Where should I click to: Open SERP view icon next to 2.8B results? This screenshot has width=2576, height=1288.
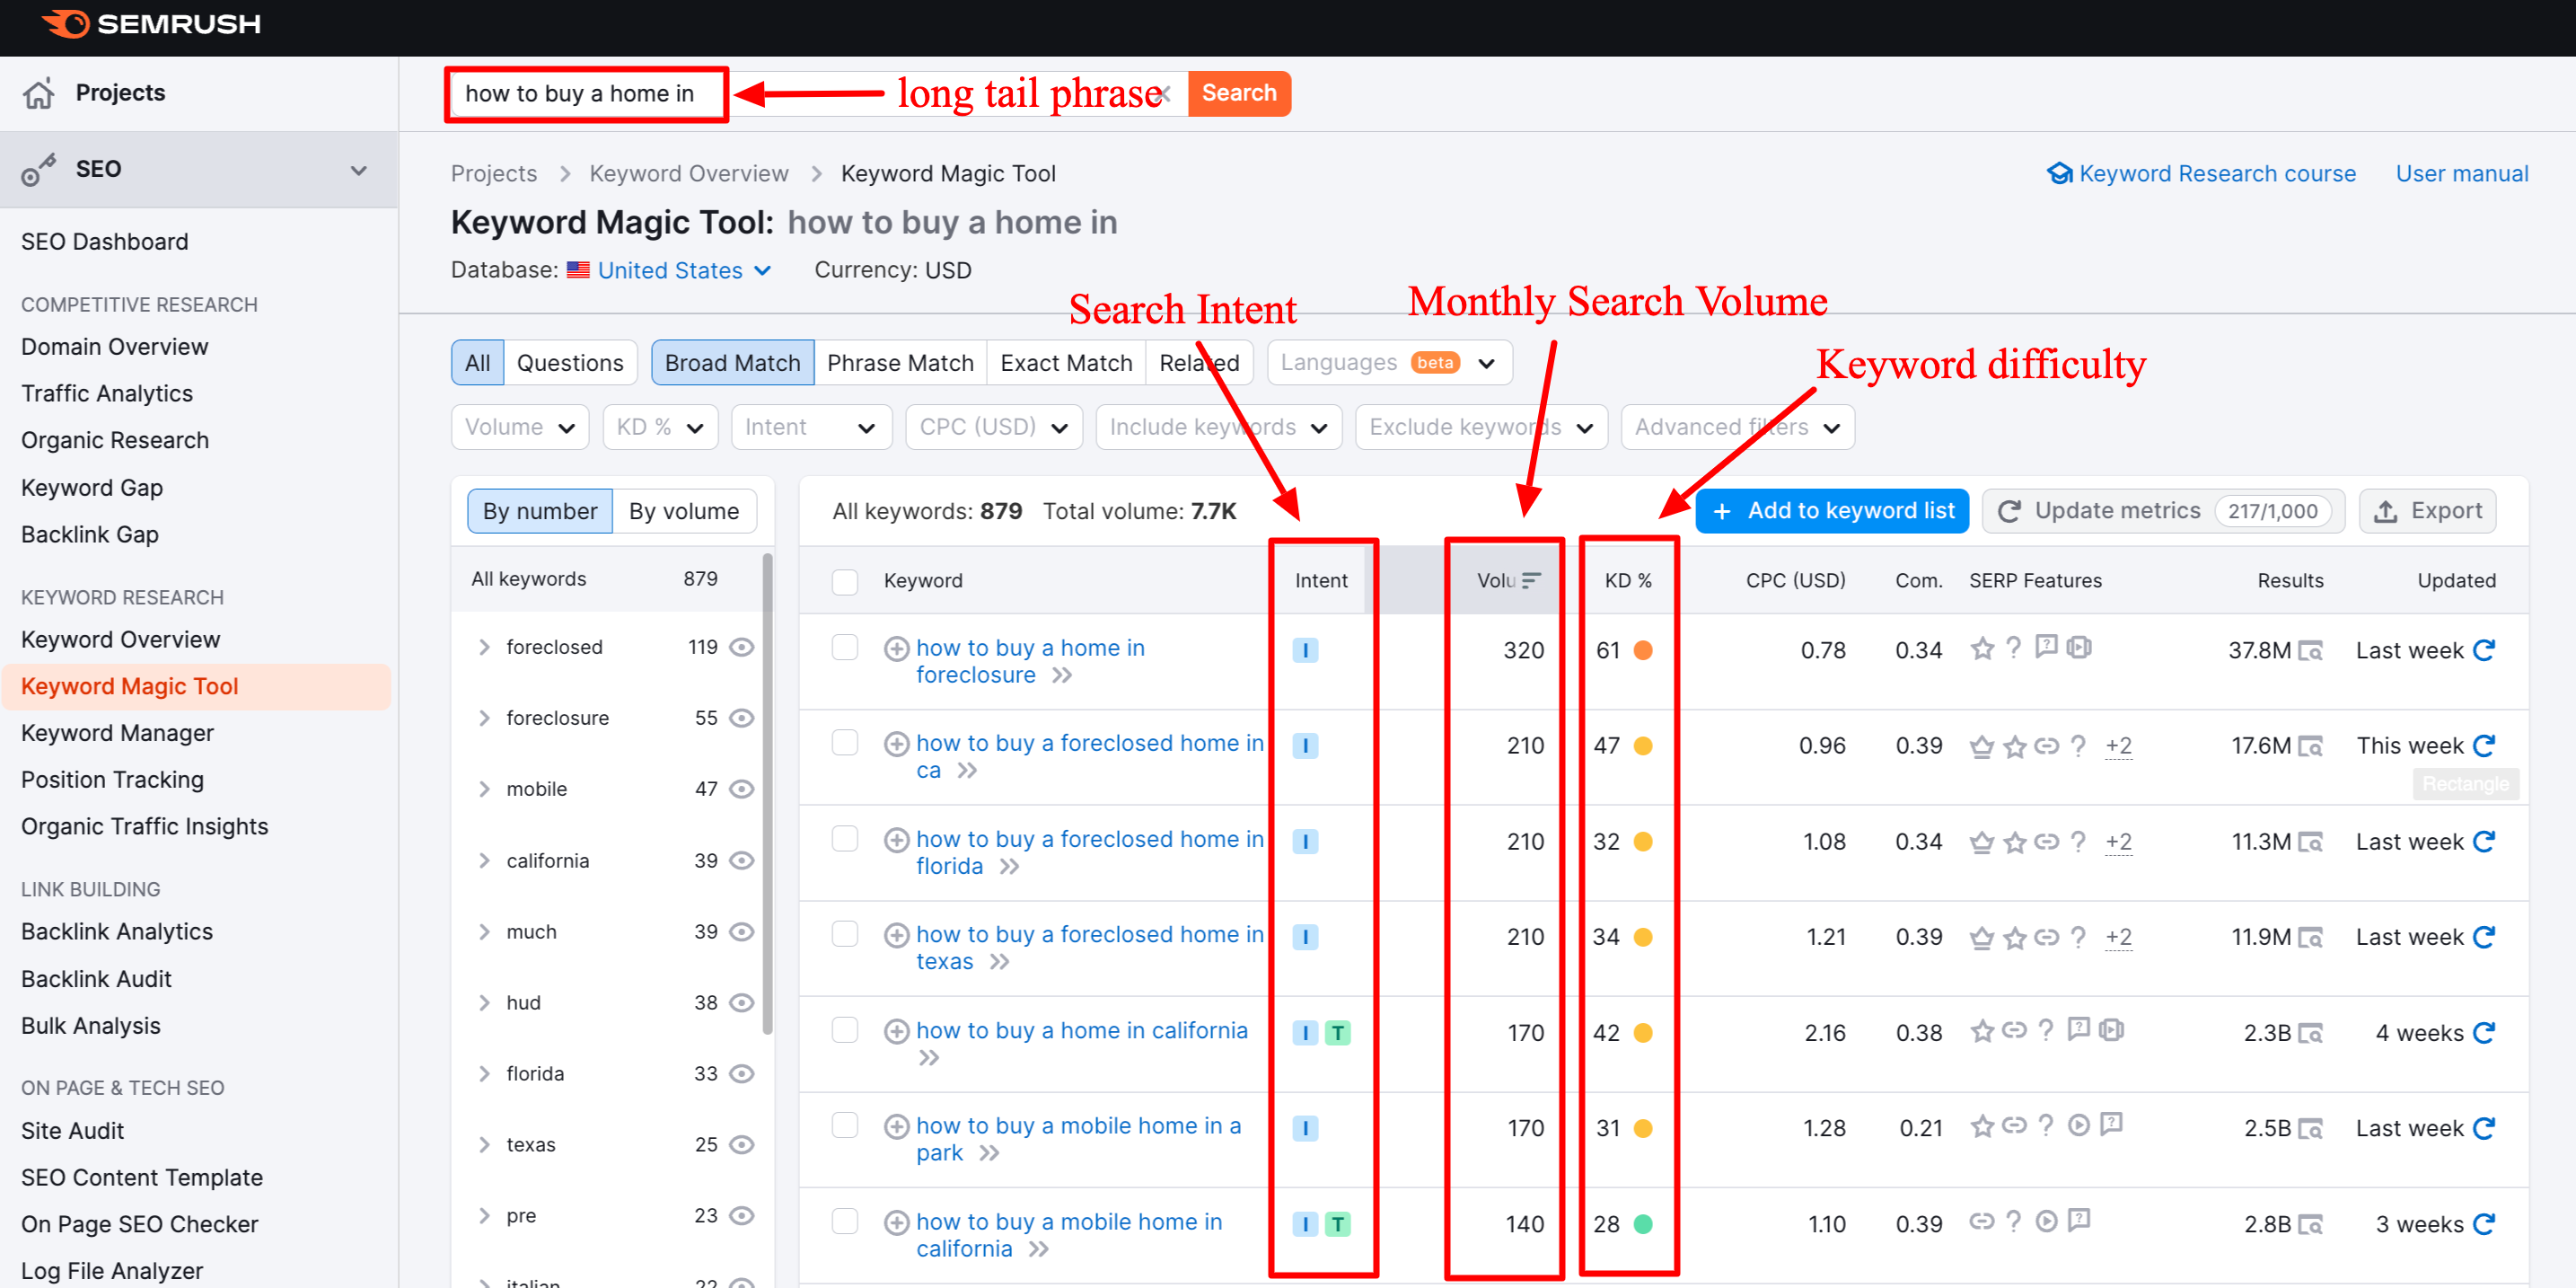[2310, 1225]
